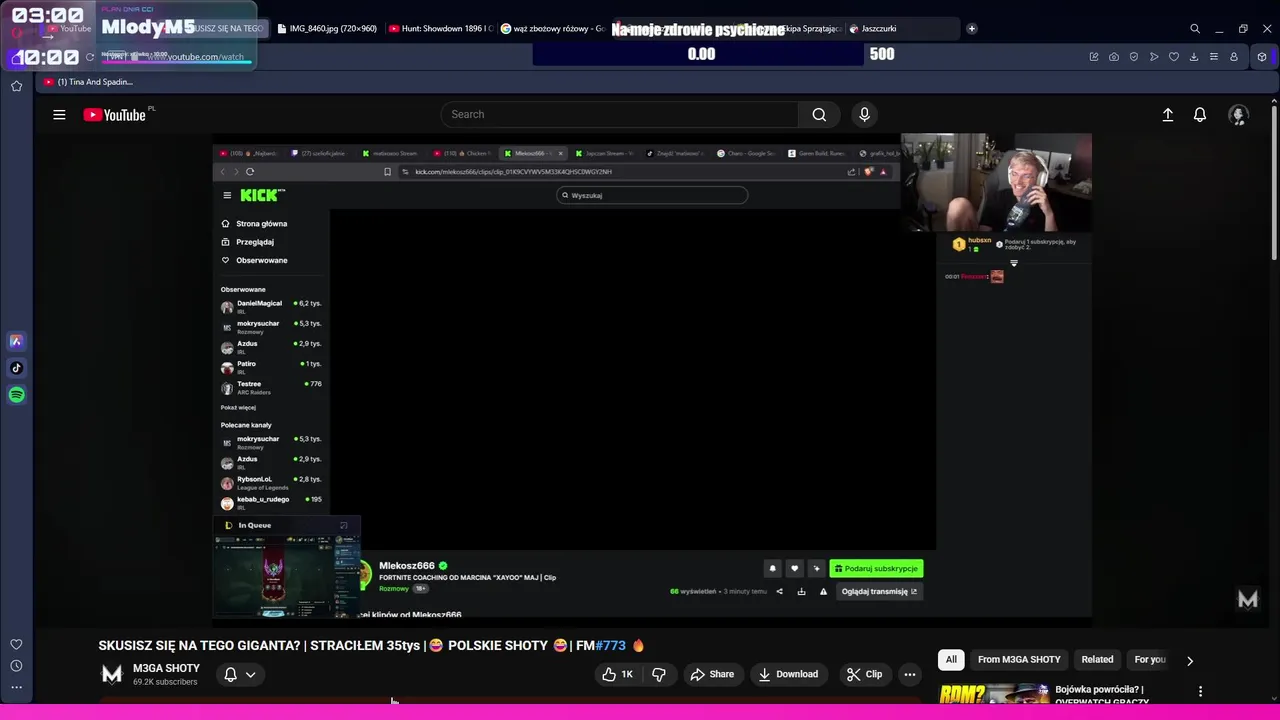
Task: Open TikTok in the Opera sidebar
Action: (16, 368)
